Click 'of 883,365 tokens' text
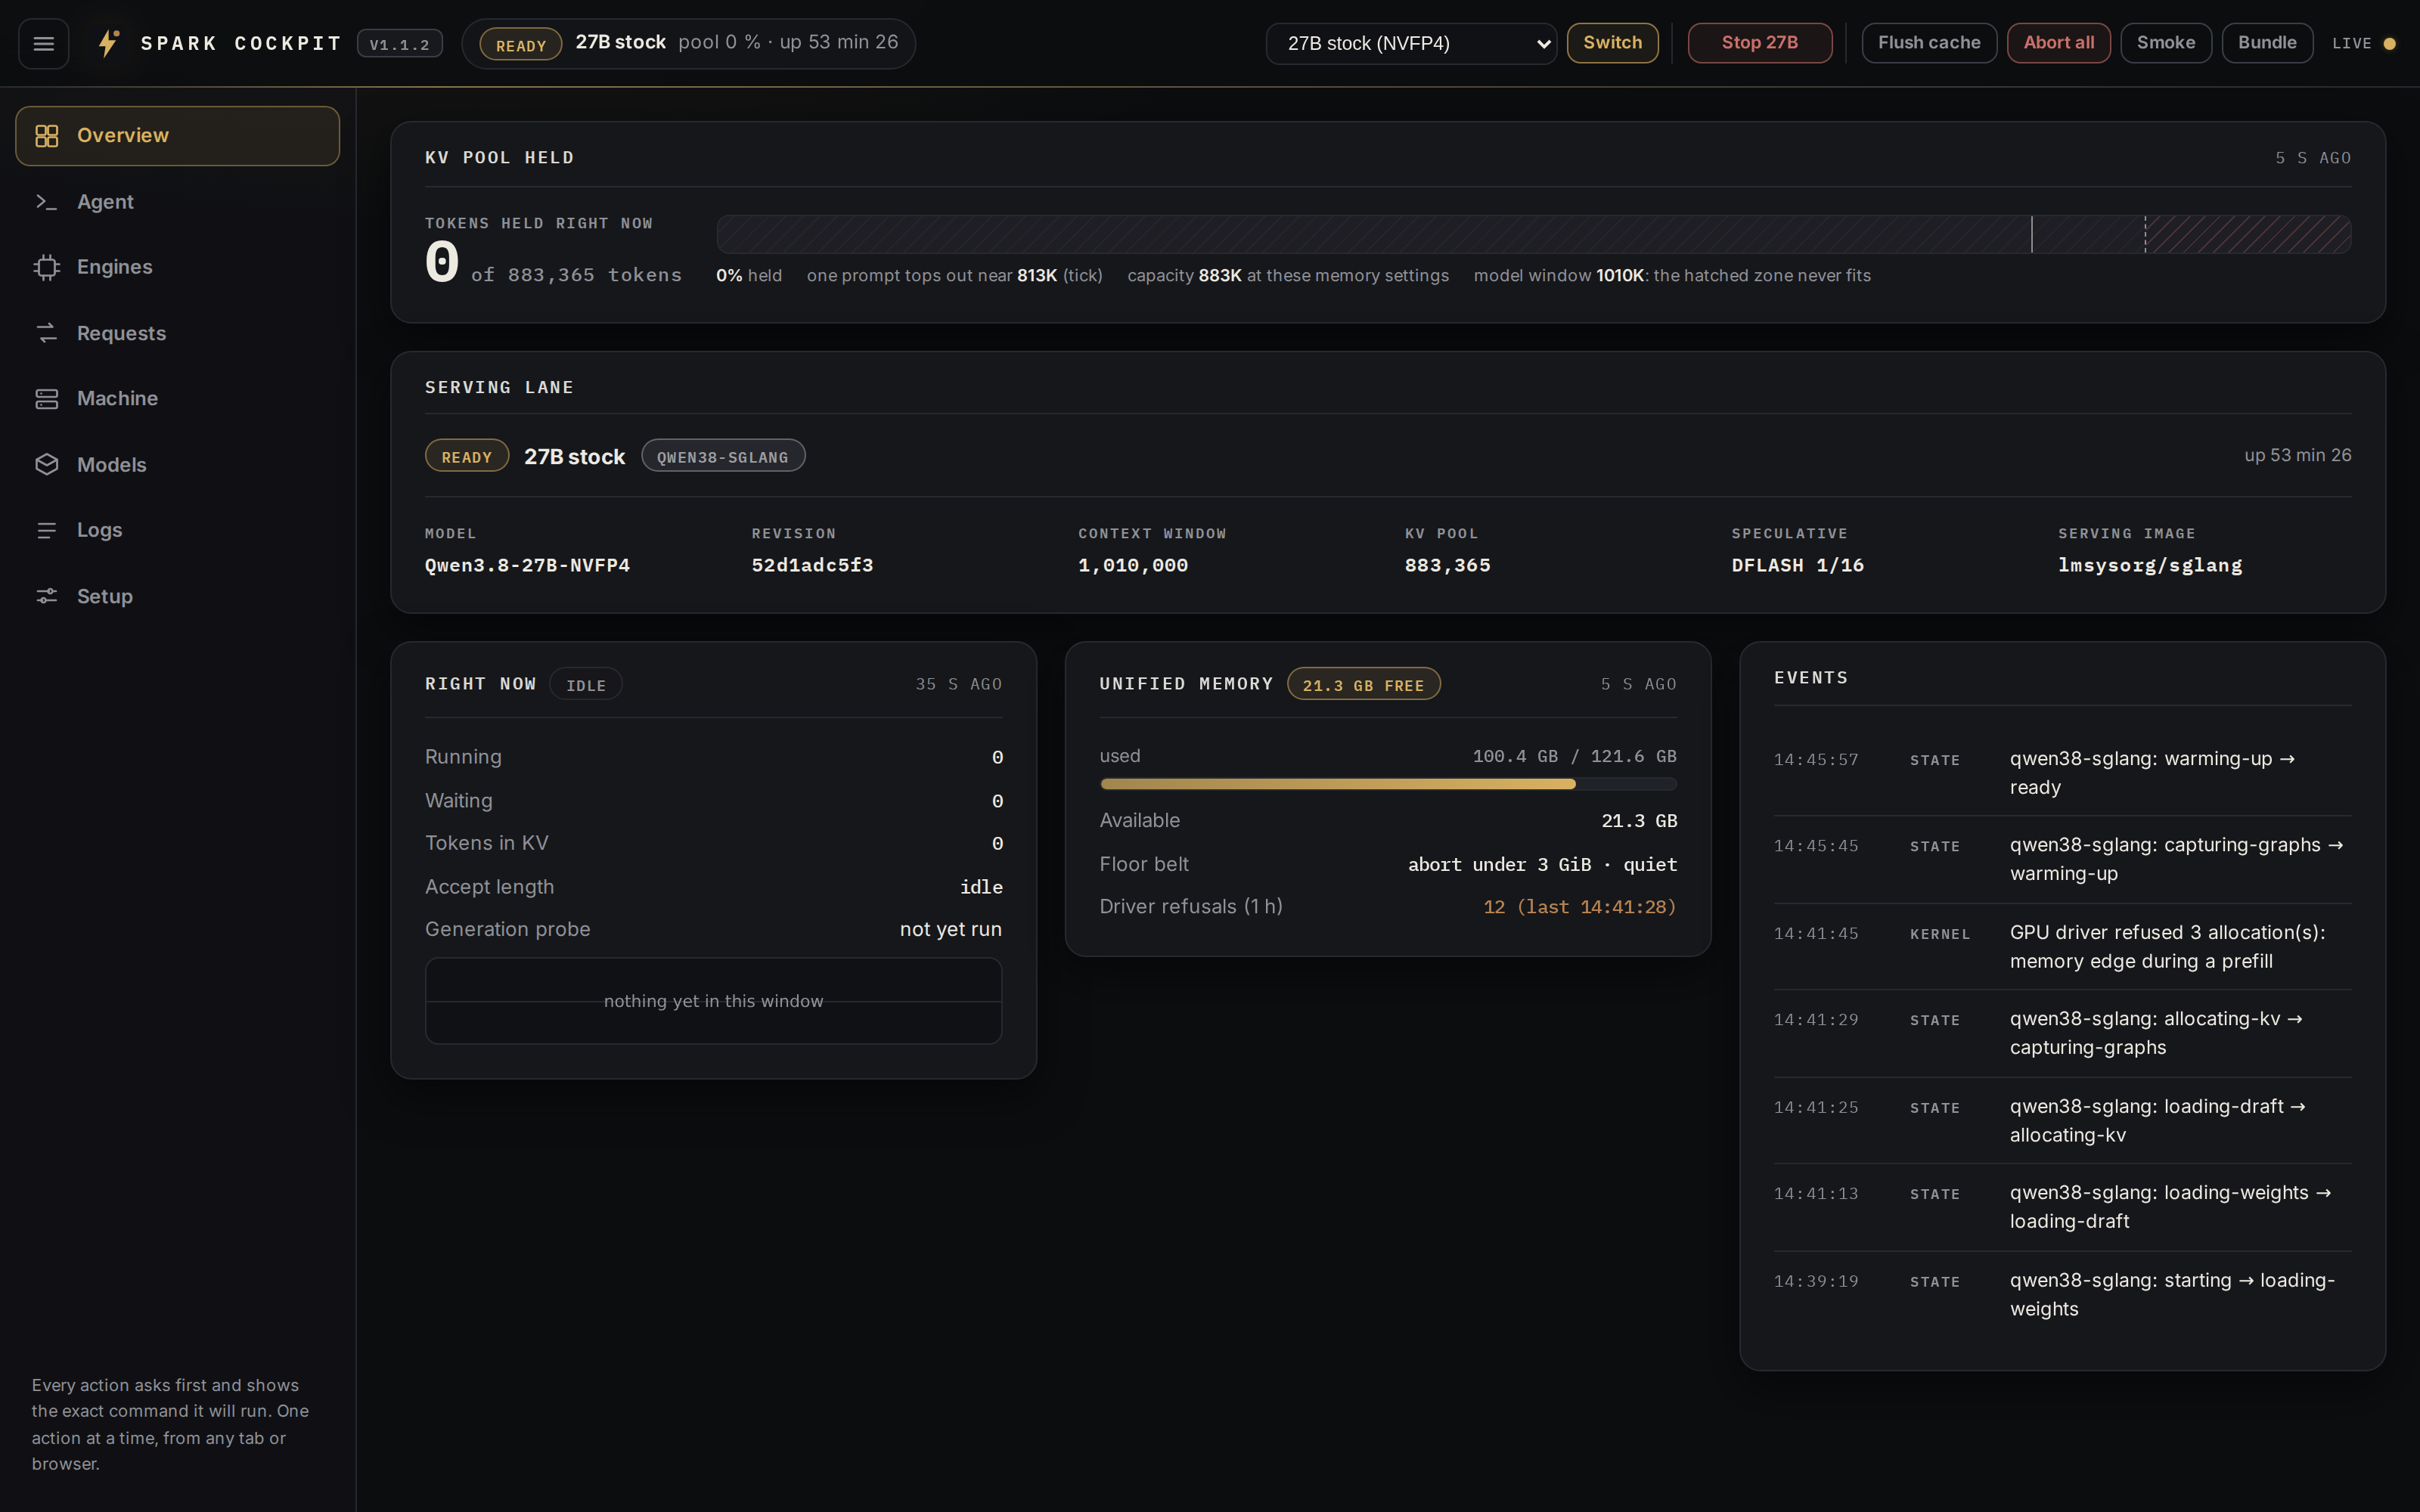The width and height of the screenshot is (2420, 1512). [576, 275]
